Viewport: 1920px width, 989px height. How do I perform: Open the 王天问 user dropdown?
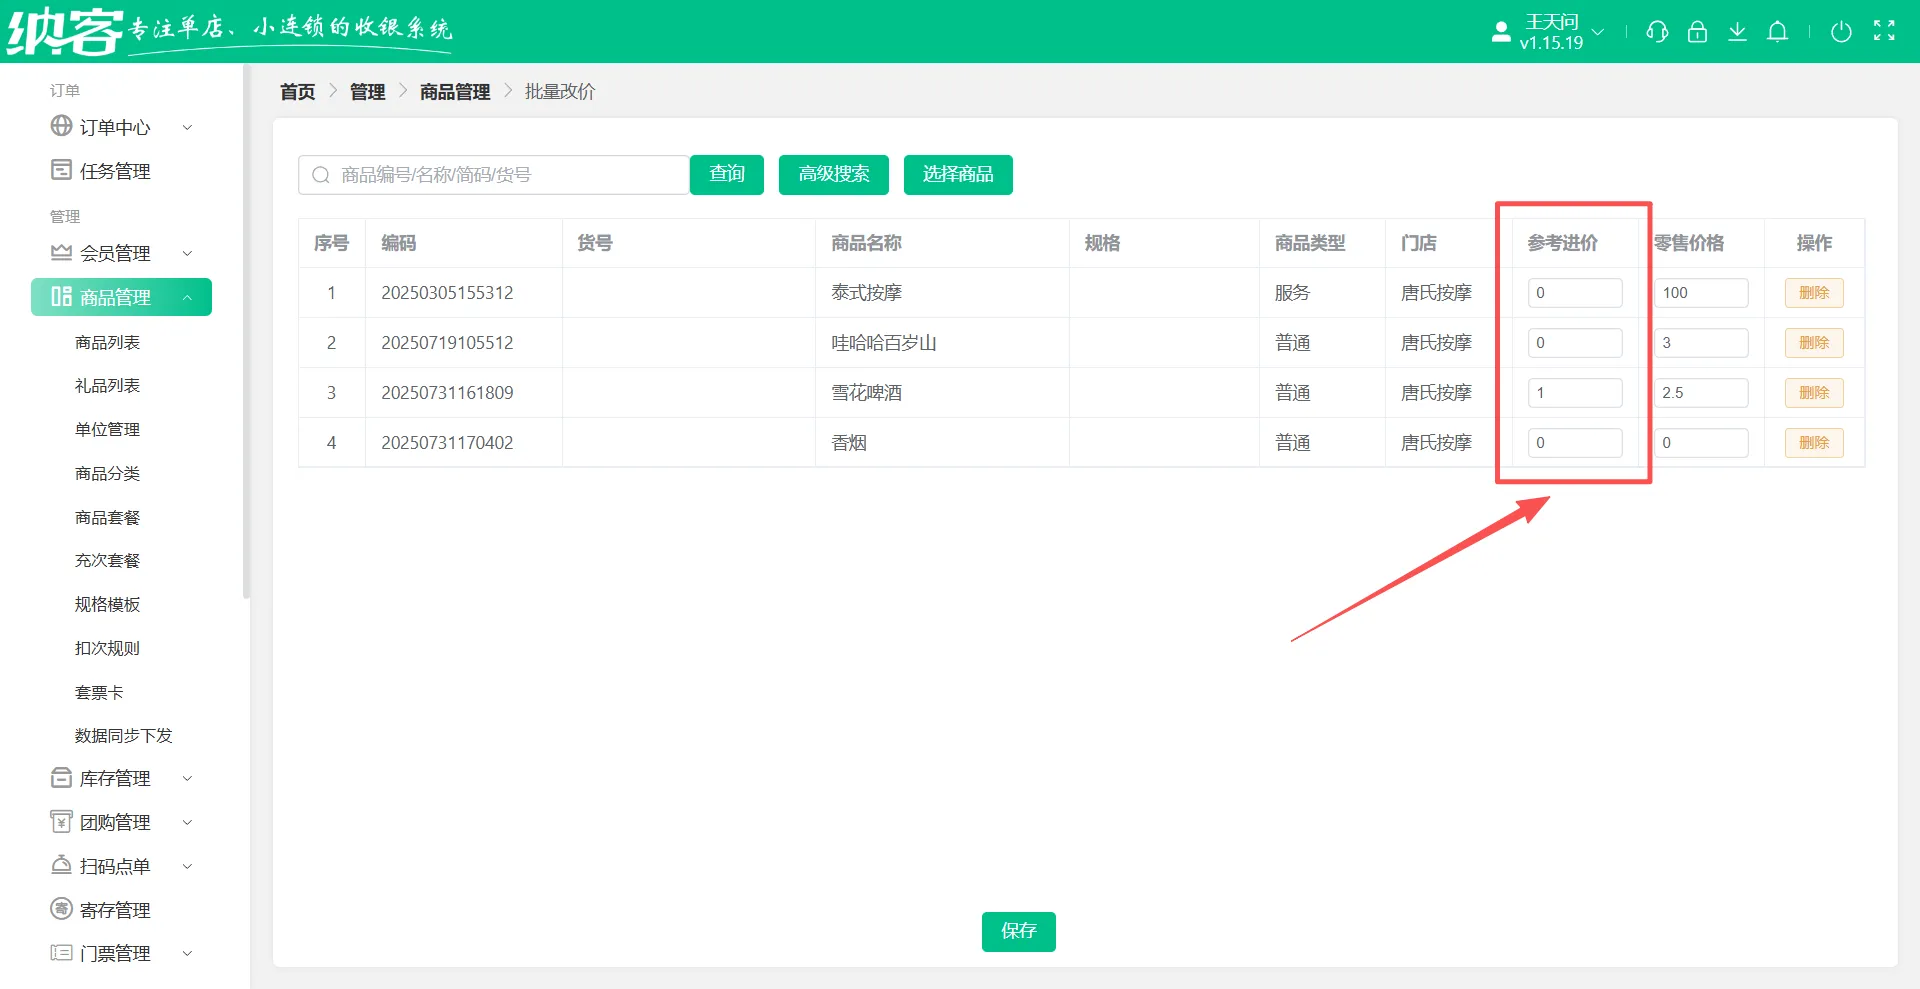(x=1561, y=32)
